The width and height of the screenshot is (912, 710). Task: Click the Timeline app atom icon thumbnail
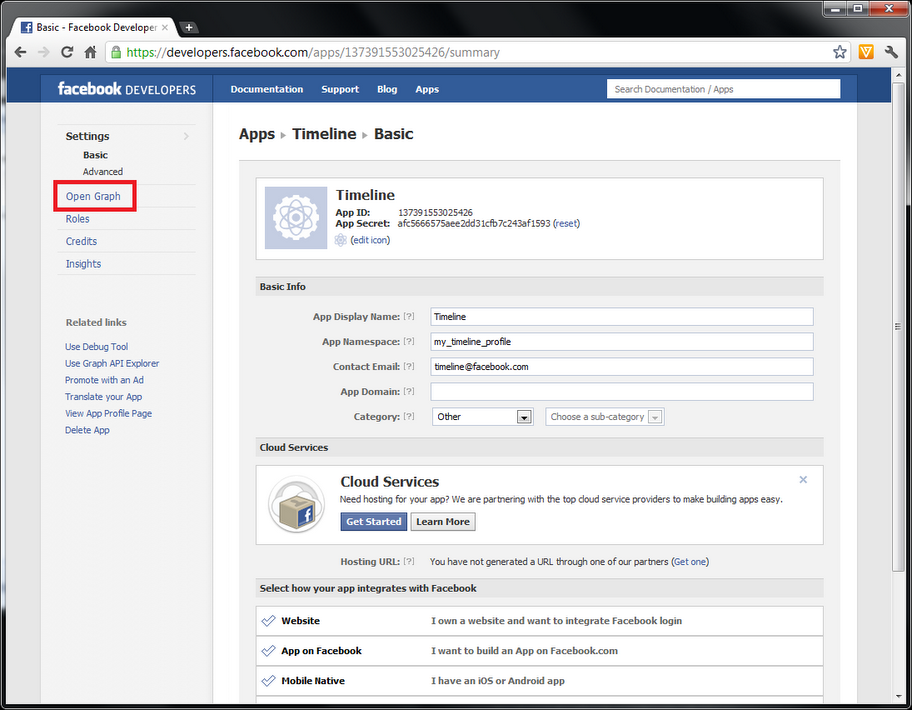295,217
